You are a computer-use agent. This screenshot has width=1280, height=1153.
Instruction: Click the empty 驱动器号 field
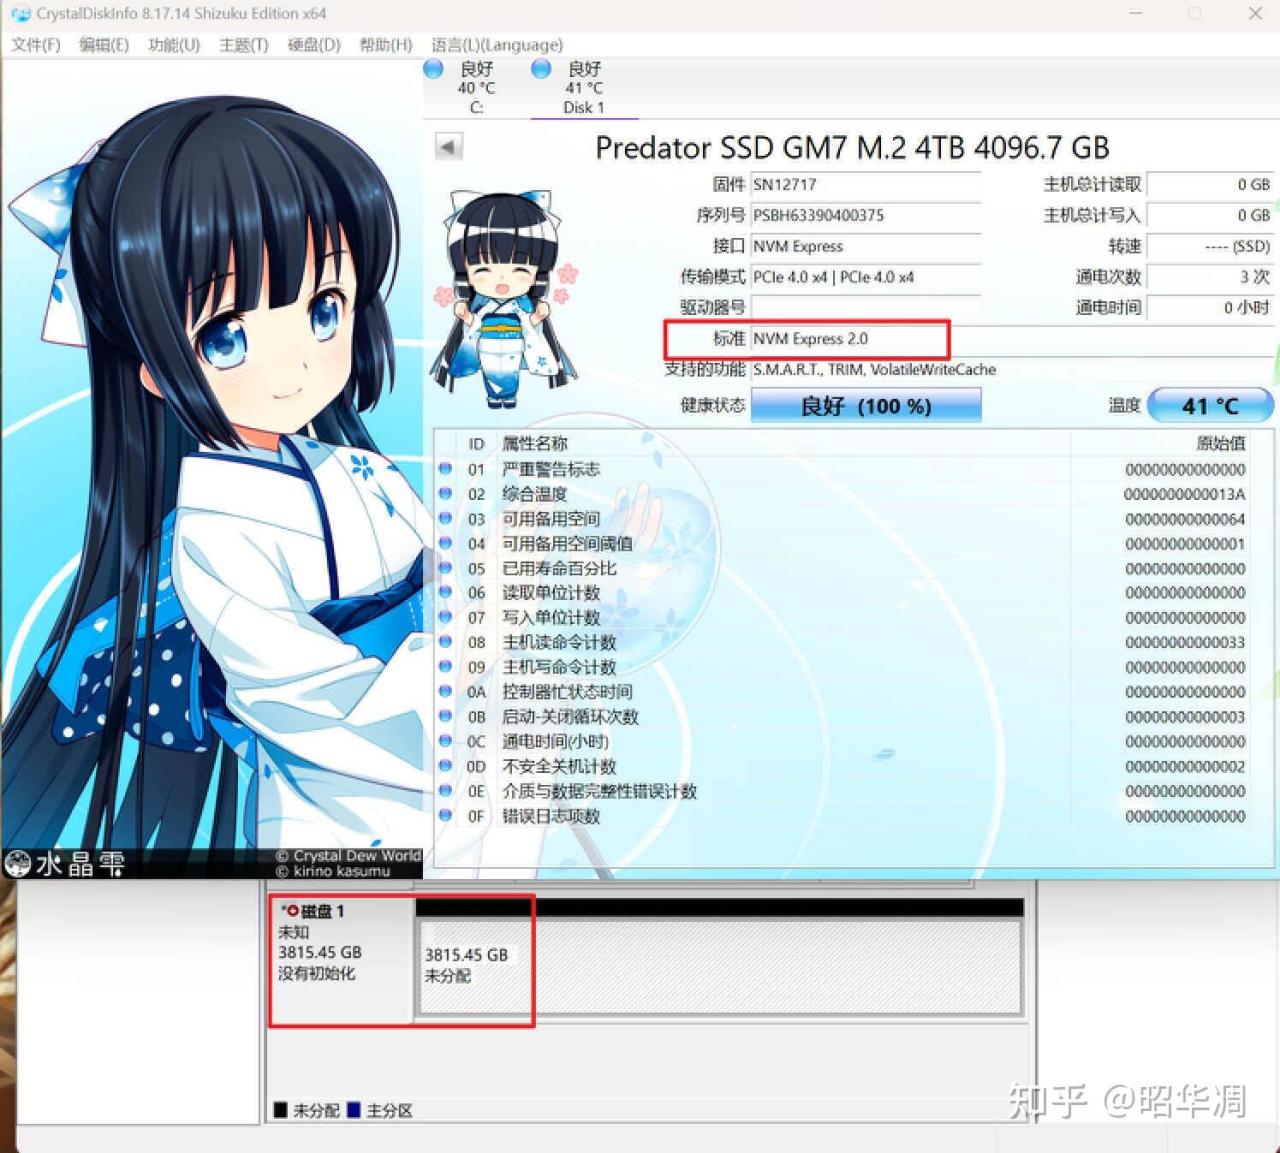(866, 308)
